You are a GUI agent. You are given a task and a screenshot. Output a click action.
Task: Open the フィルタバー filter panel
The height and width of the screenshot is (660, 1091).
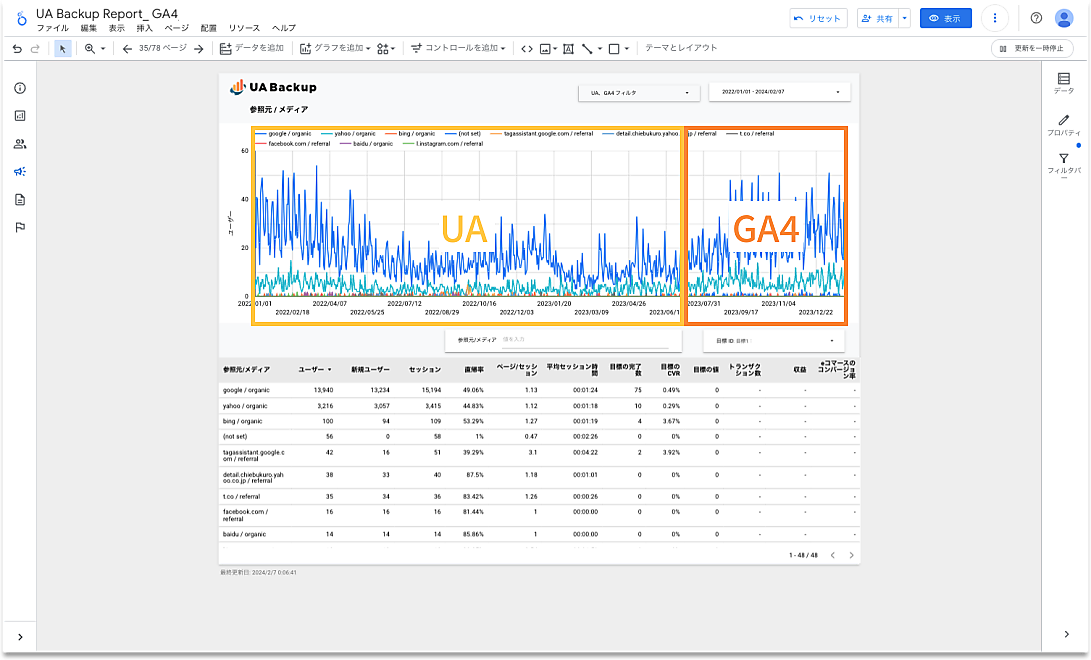point(1063,163)
